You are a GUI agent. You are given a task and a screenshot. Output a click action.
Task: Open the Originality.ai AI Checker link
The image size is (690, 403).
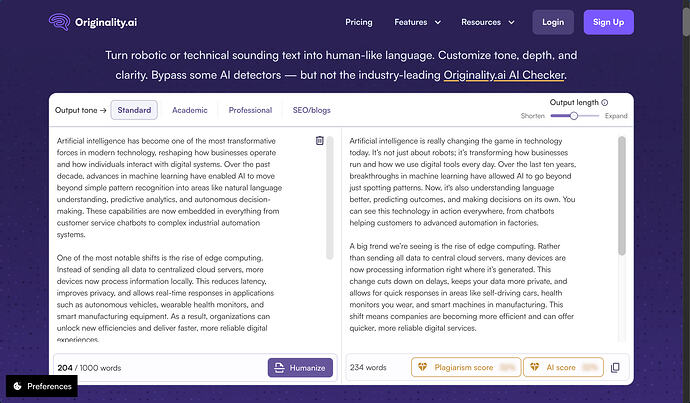504,75
